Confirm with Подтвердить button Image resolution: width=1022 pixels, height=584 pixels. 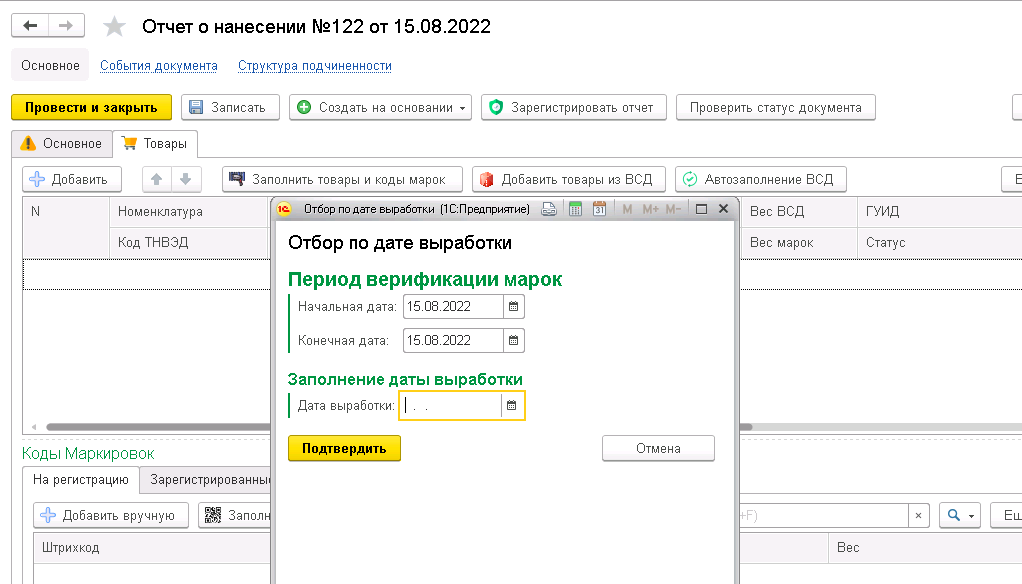[x=344, y=448]
